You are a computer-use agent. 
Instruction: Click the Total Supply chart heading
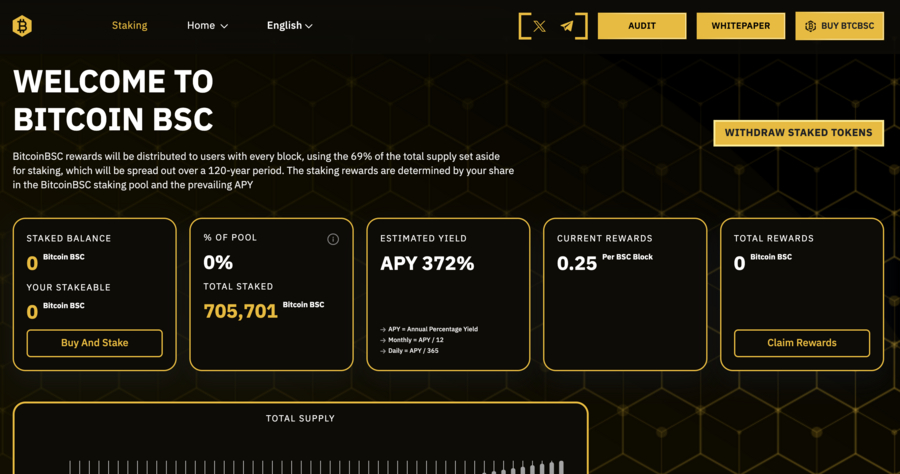click(x=300, y=418)
